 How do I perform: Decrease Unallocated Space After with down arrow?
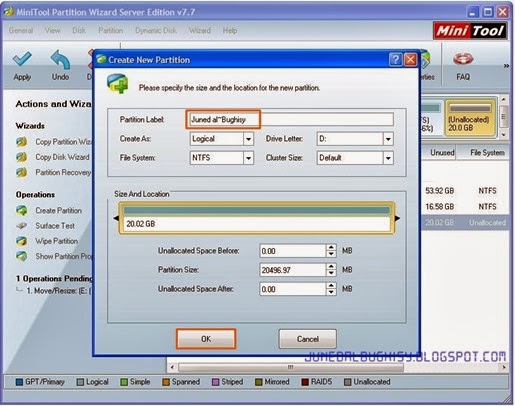pyautogui.click(x=331, y=292)
